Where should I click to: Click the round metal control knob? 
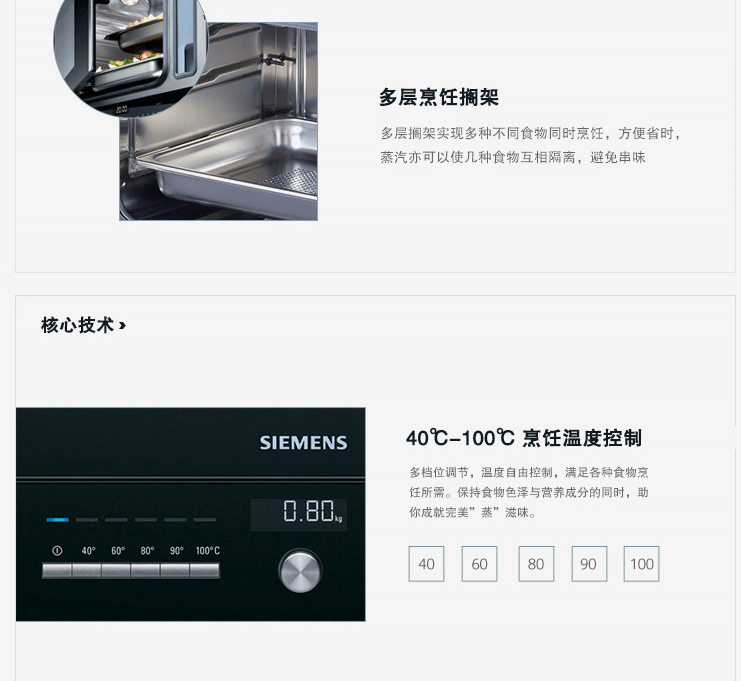click(x=300, y=570)
